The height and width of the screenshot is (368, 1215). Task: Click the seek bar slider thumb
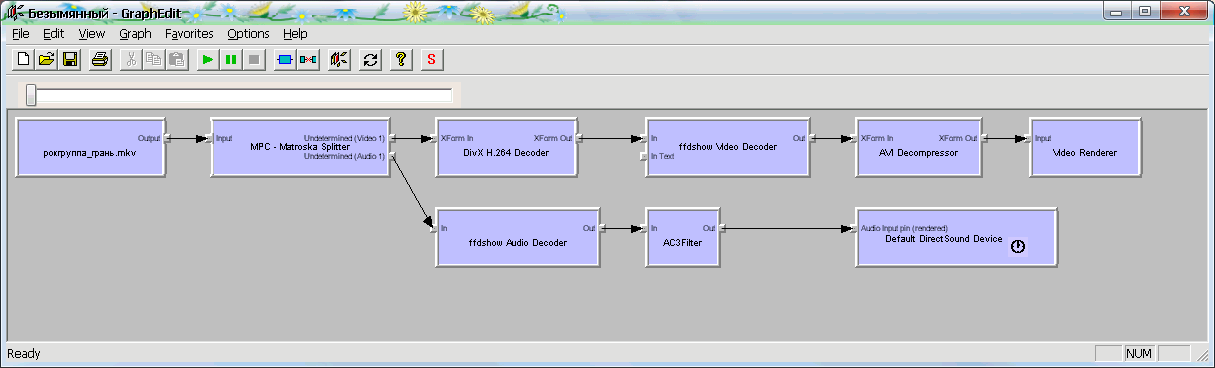pyautogui.click(x=32, y=95)
